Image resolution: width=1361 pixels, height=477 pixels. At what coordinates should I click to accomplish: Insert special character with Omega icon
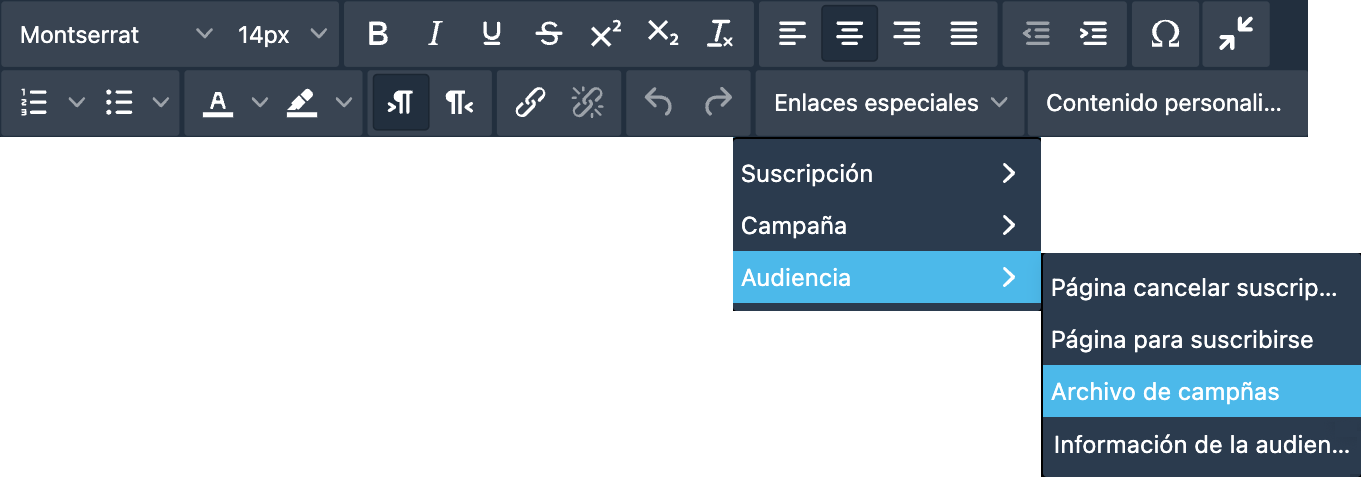pos(1165,34)
